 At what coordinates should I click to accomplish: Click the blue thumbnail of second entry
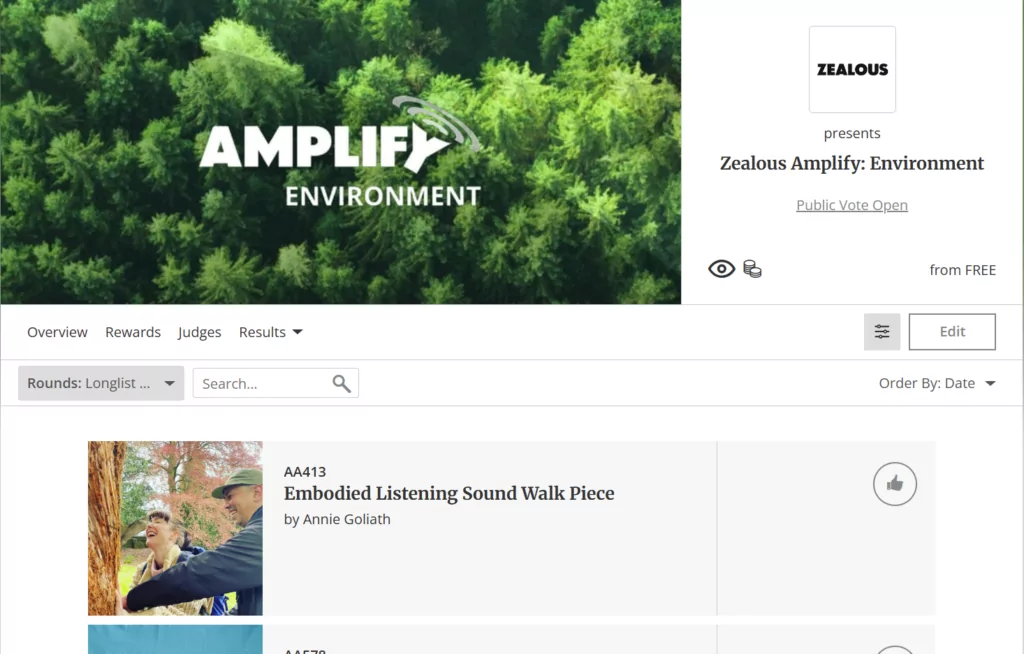(x=176, y=639)
